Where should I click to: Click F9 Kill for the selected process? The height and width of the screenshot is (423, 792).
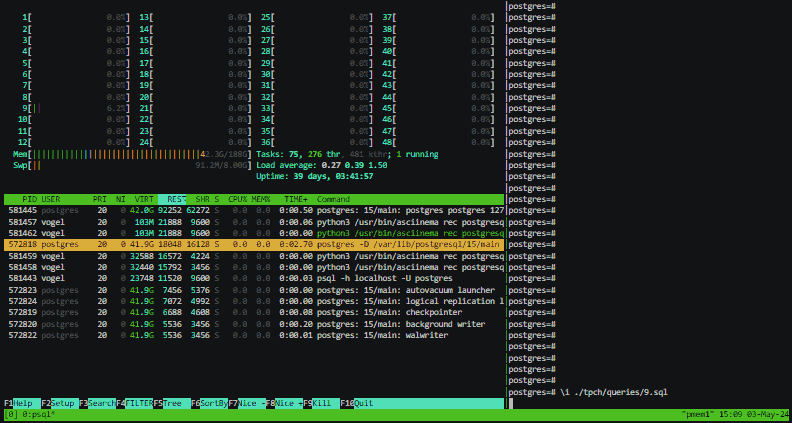tap(321, 403)
